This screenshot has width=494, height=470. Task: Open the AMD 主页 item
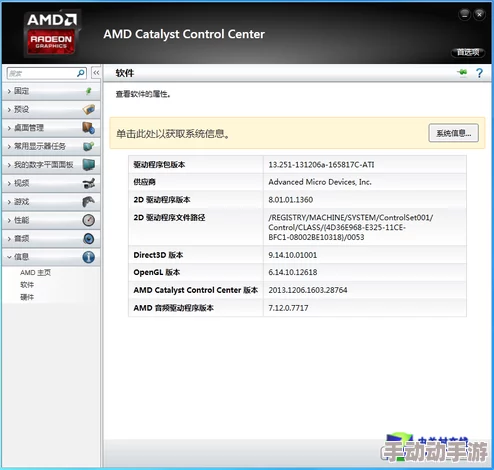[x=35, y=273]
